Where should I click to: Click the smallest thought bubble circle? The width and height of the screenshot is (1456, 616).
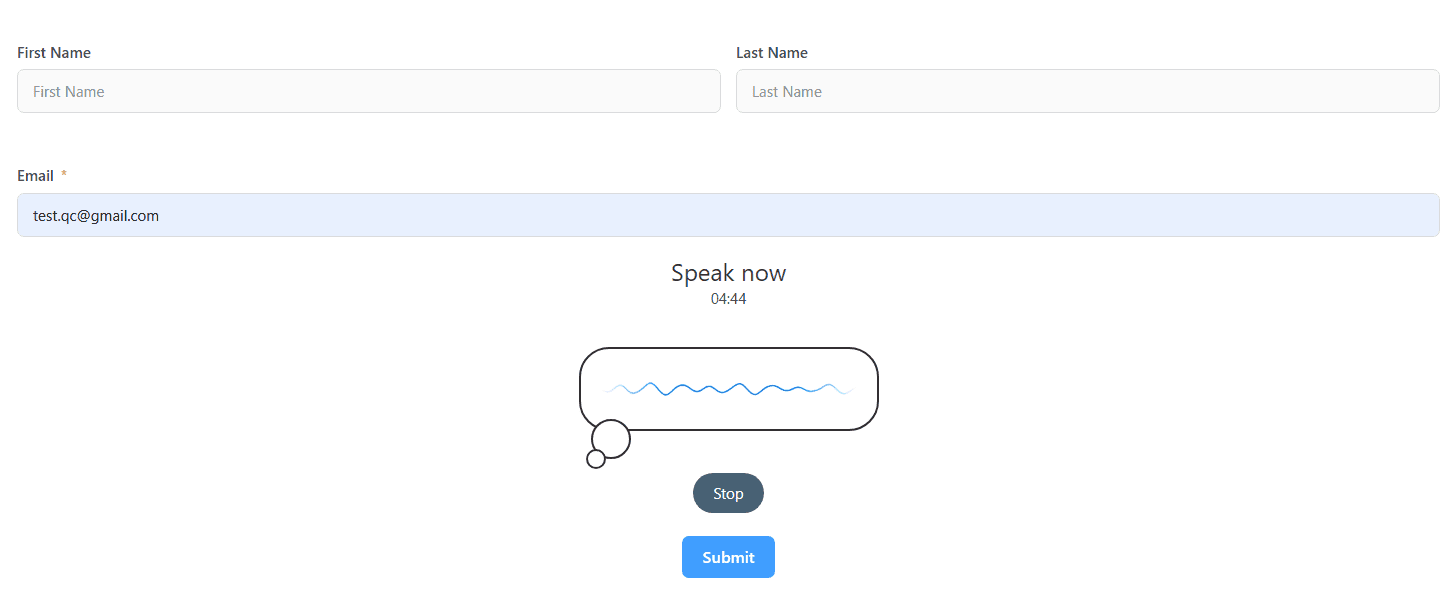[x=596, y=459]
